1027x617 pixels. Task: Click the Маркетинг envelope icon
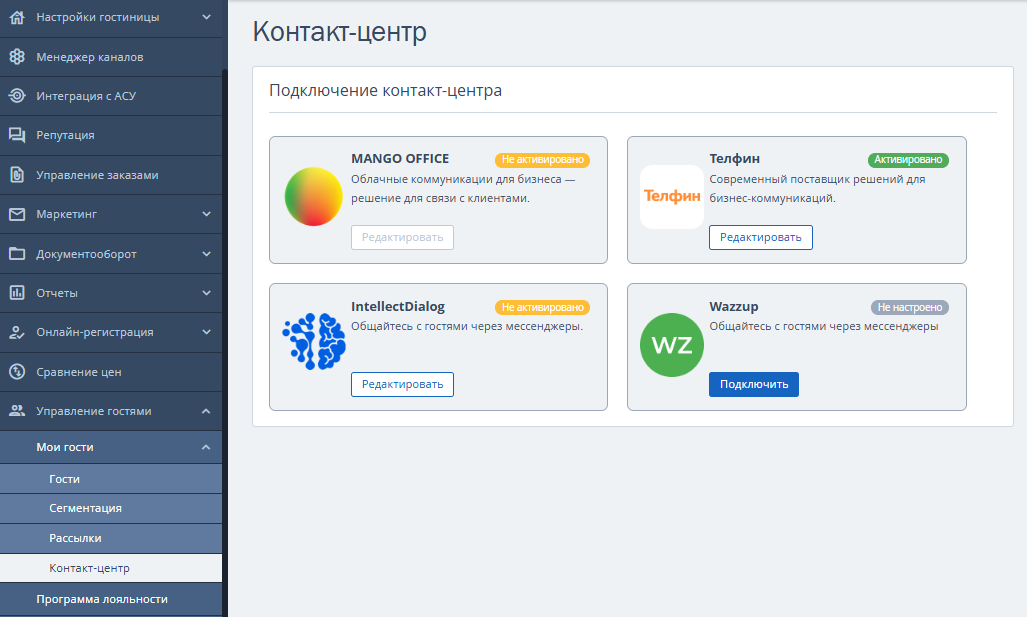click(17, 214)
